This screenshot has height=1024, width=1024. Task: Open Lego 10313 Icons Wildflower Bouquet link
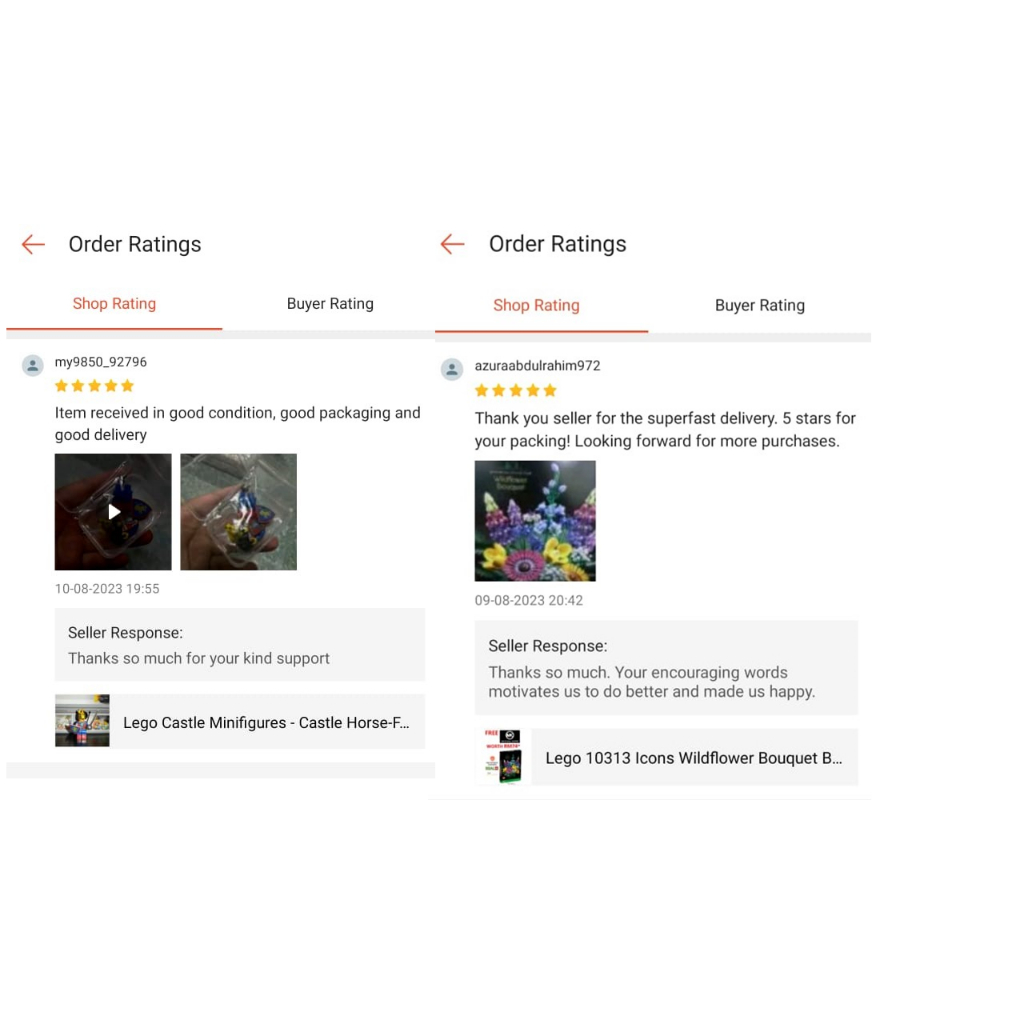[694, 758]
